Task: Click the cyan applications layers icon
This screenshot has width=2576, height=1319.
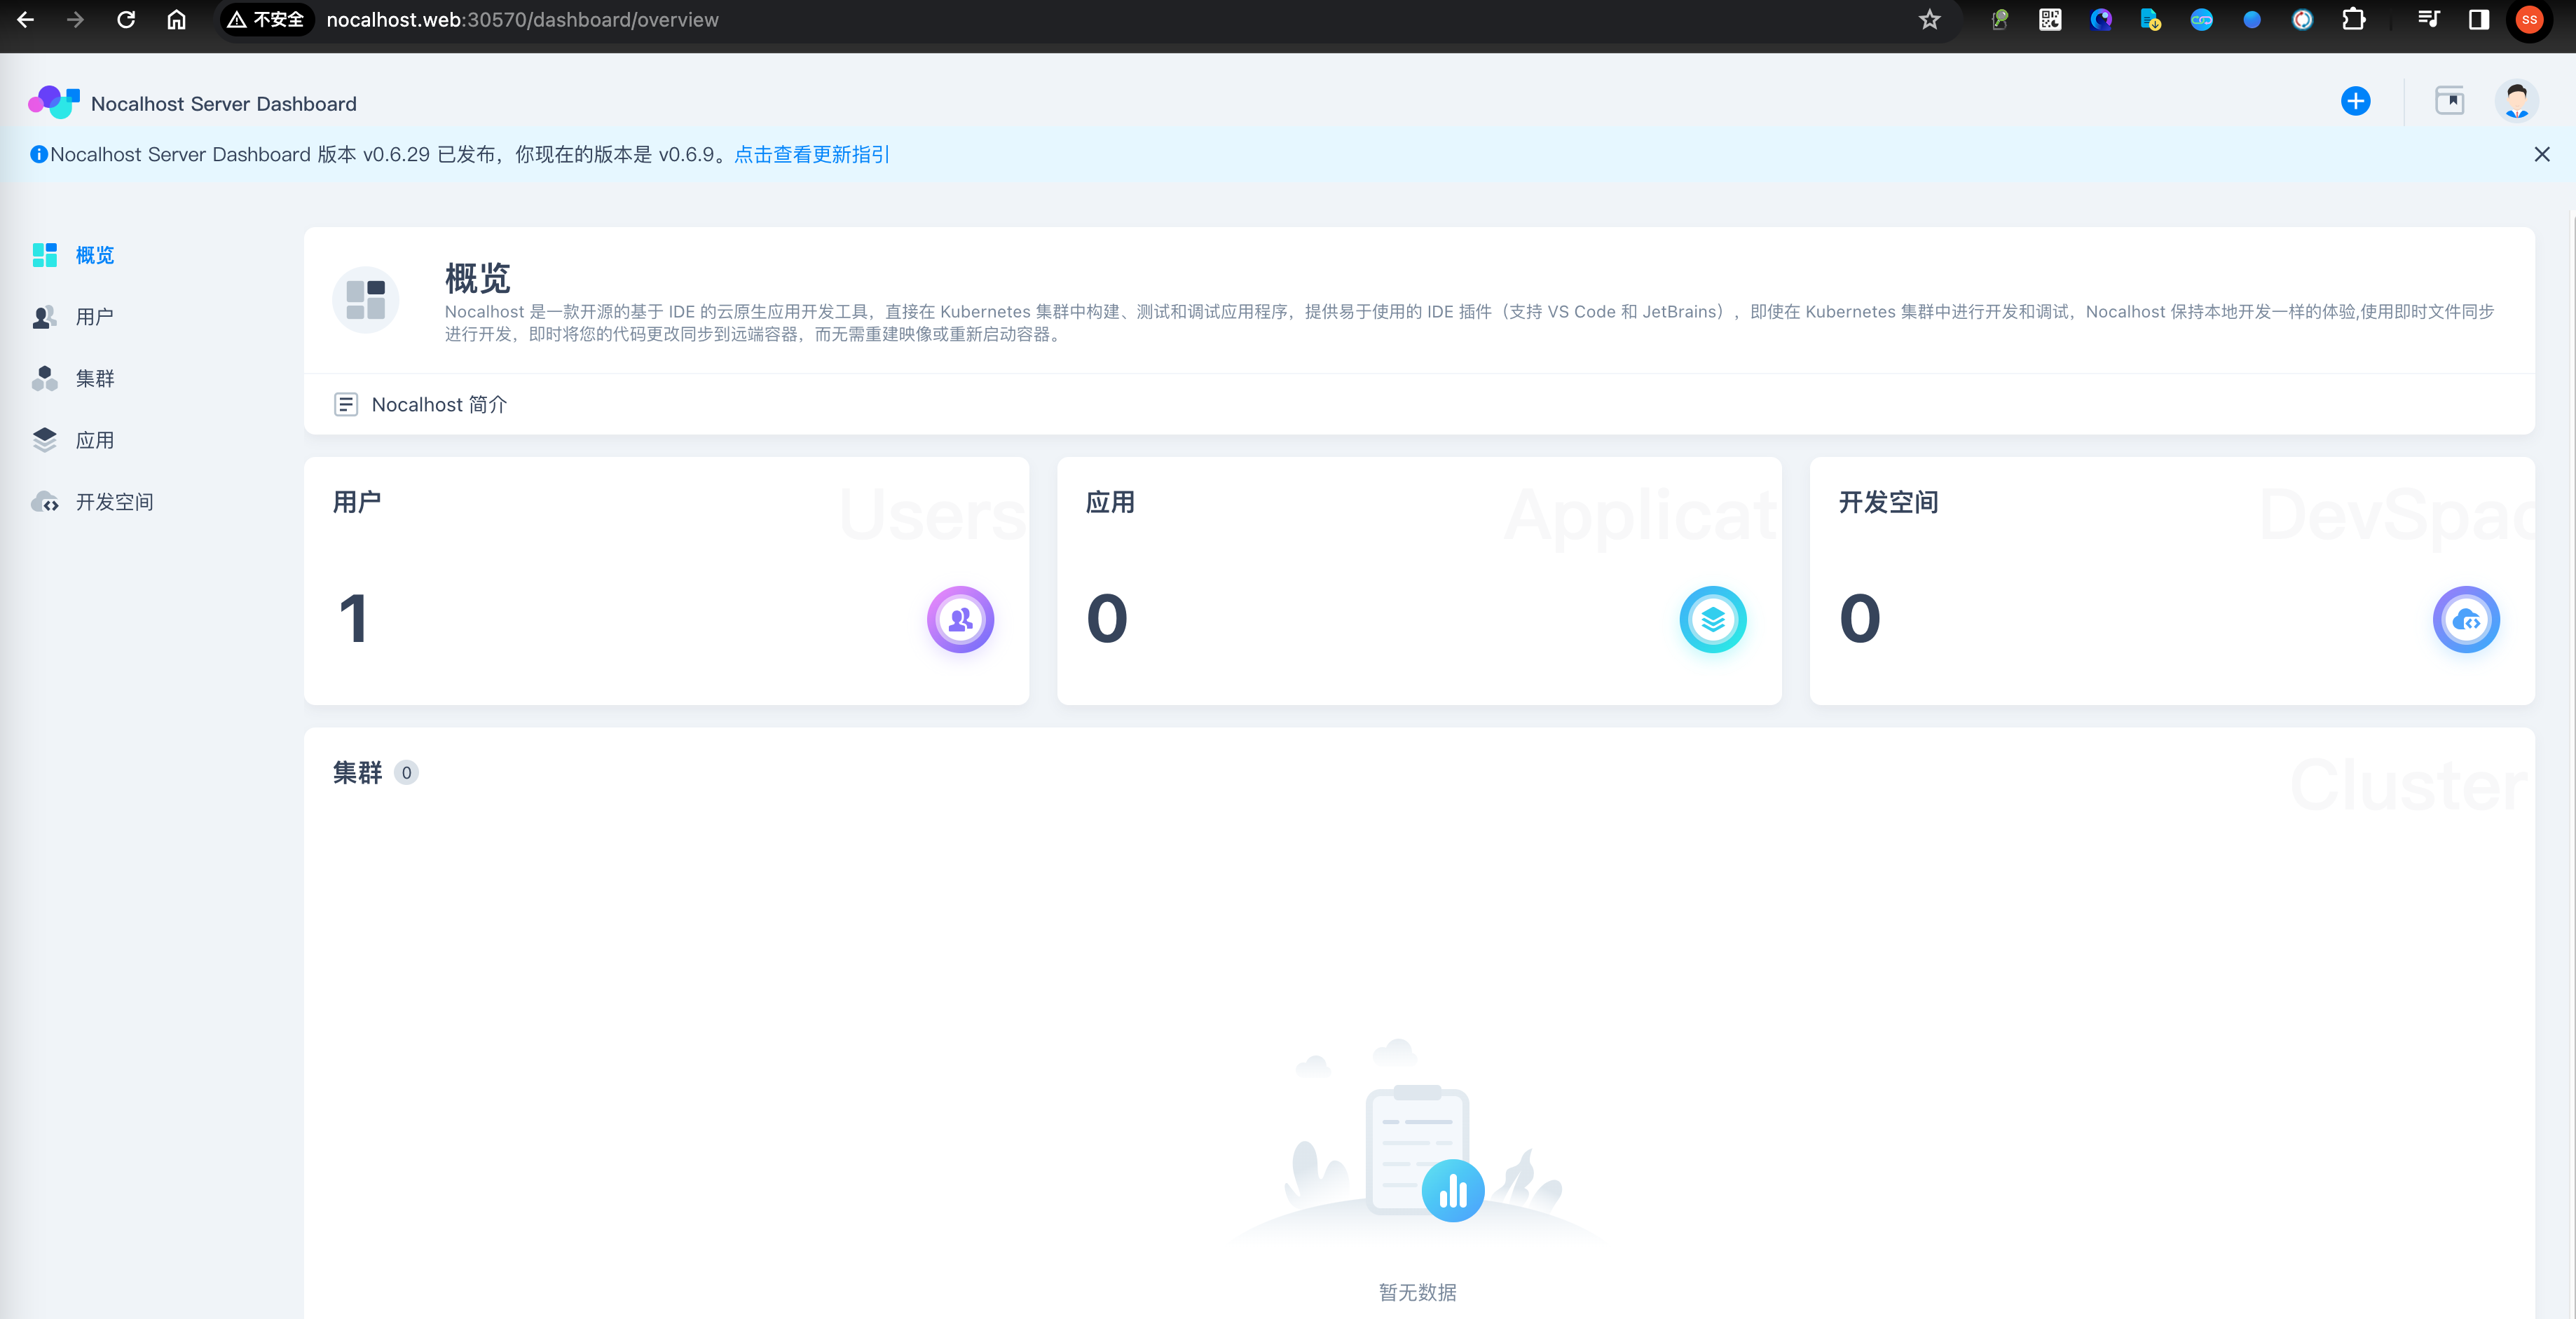Action: (1713, 619)
